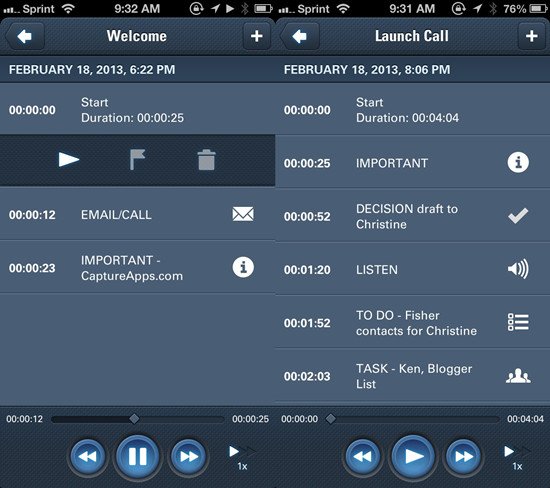
Task: Select Launch Call Start row Duration 00:04:04
Action: (x=412, y=109)
